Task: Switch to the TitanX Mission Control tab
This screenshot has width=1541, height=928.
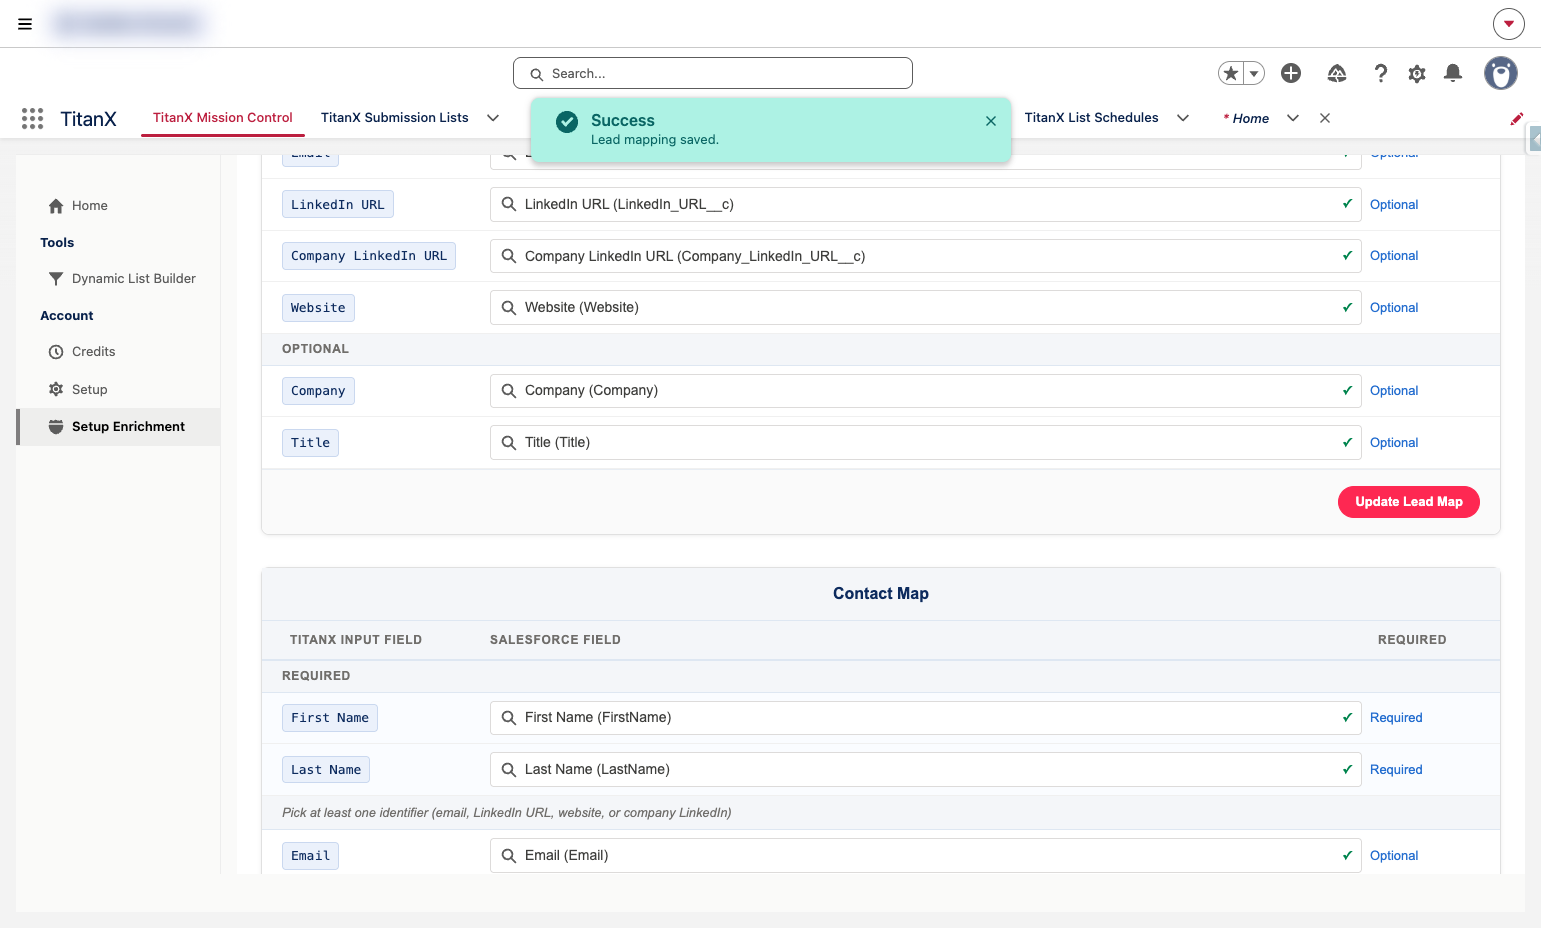Action: (x=223, y=118)
